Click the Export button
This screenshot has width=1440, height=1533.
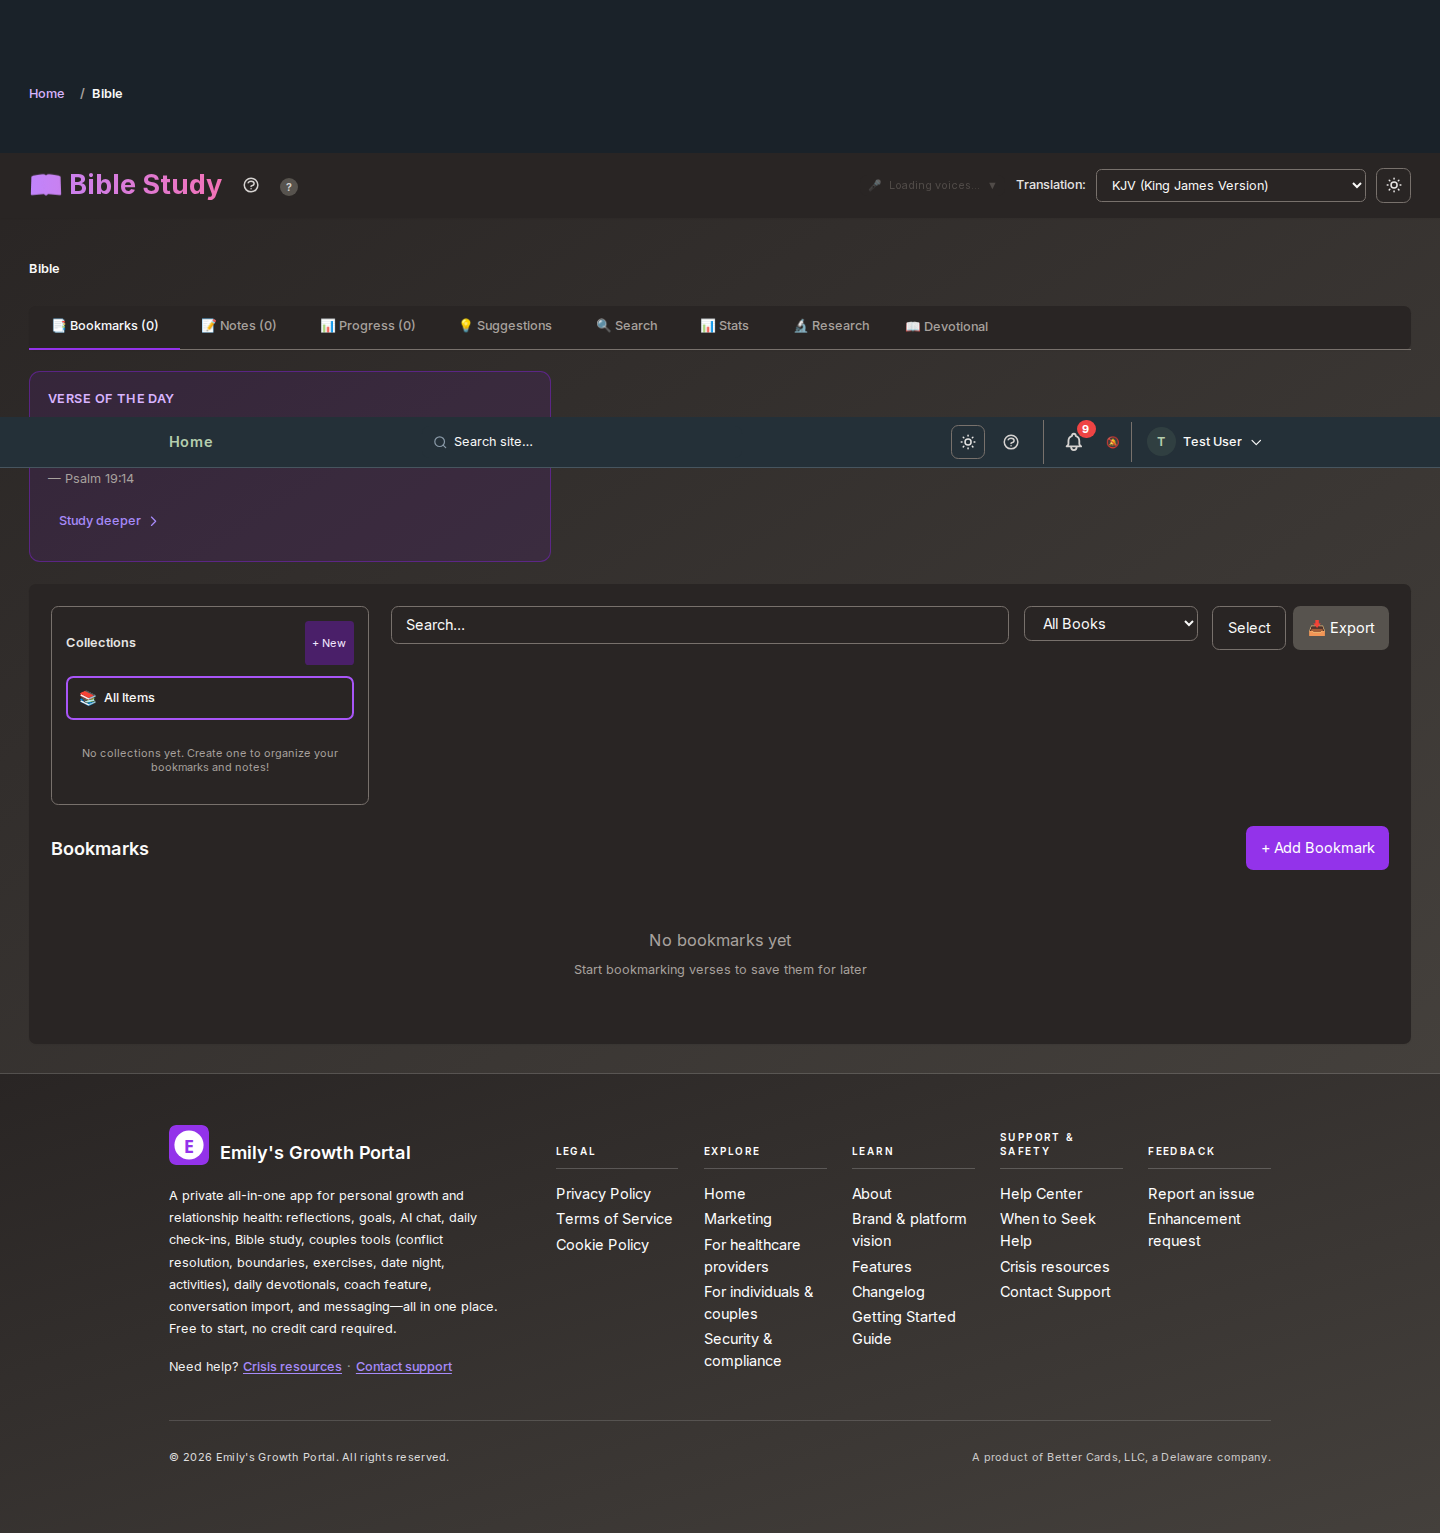click(x=1340, y=628)
